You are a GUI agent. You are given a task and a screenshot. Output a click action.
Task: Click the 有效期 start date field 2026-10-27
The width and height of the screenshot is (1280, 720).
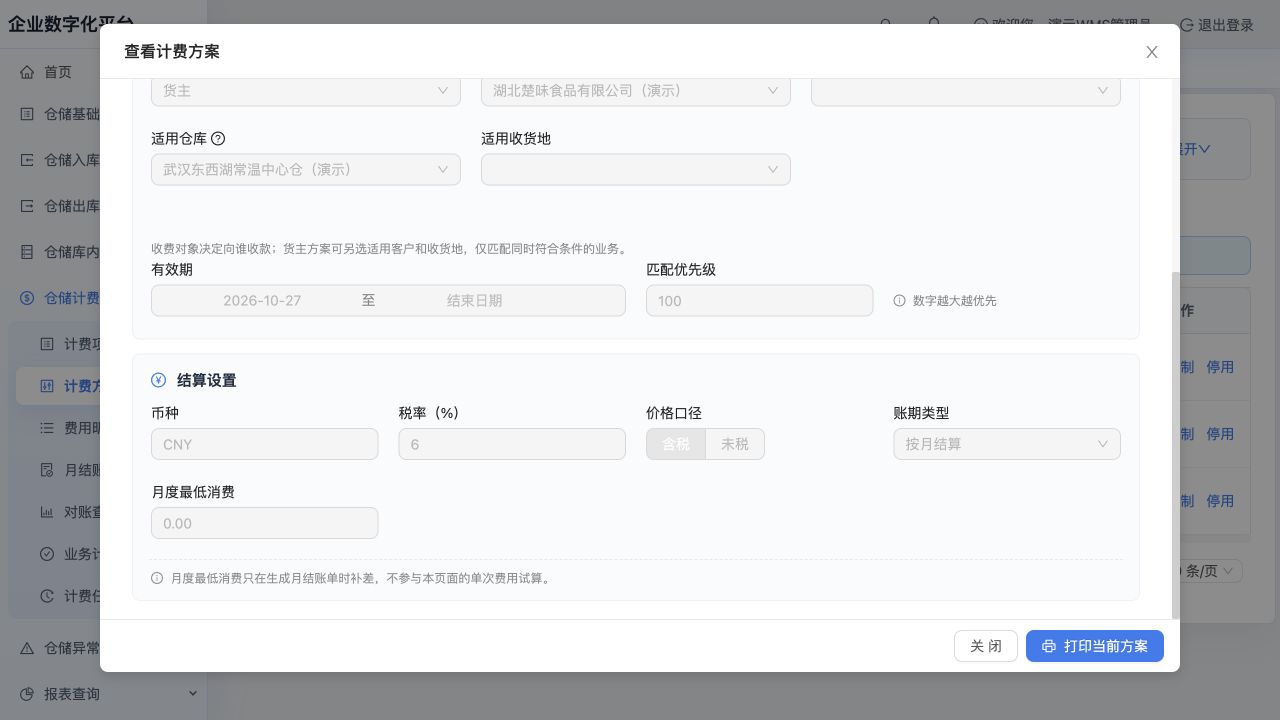point(262,300)
